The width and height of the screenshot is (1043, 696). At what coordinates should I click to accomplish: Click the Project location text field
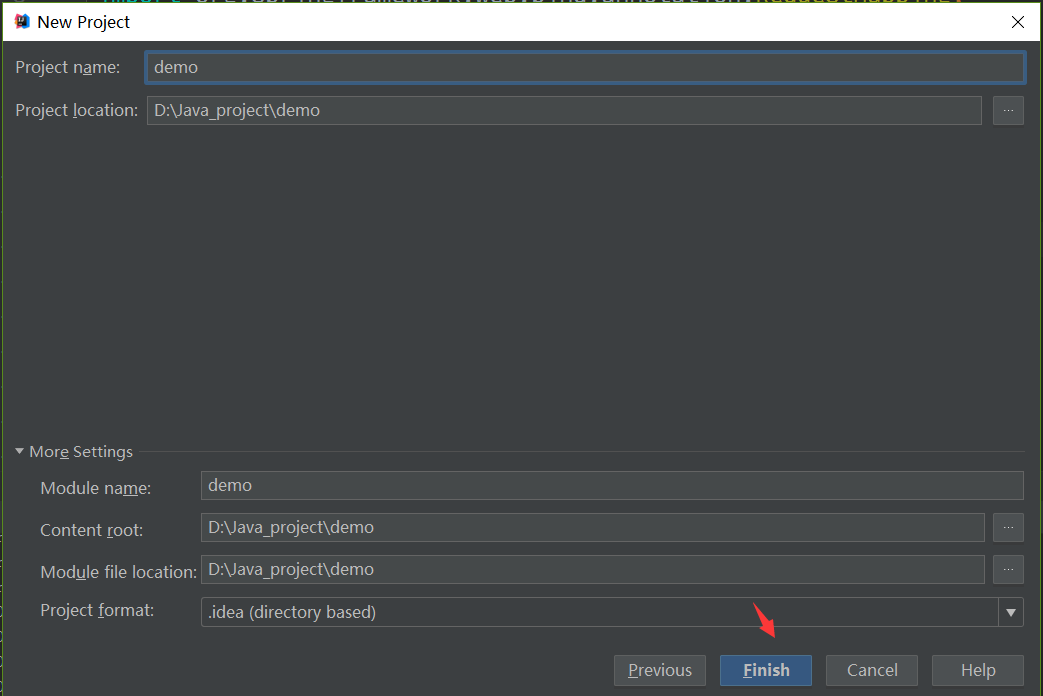click(x=564, y=110)
